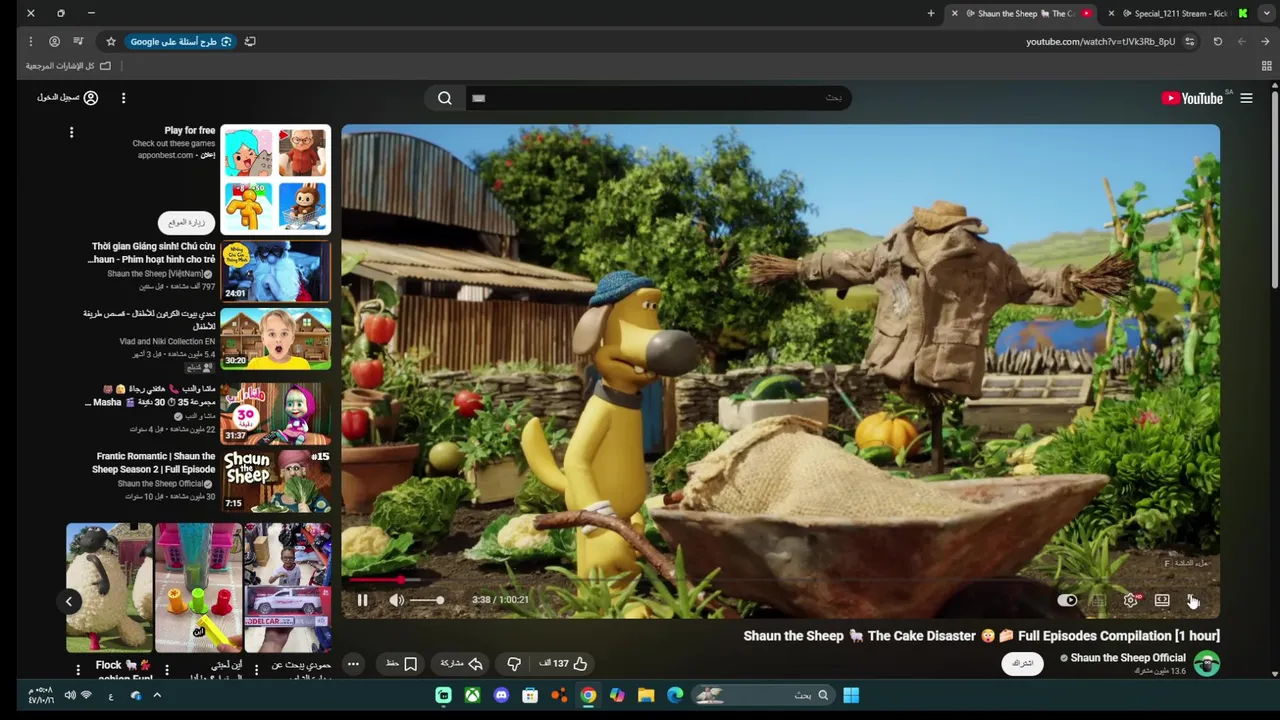This screenshot has width=1280, height=720.
Task: Open the 24:01 Christmas video thumbnail
Action: point(275,271)
